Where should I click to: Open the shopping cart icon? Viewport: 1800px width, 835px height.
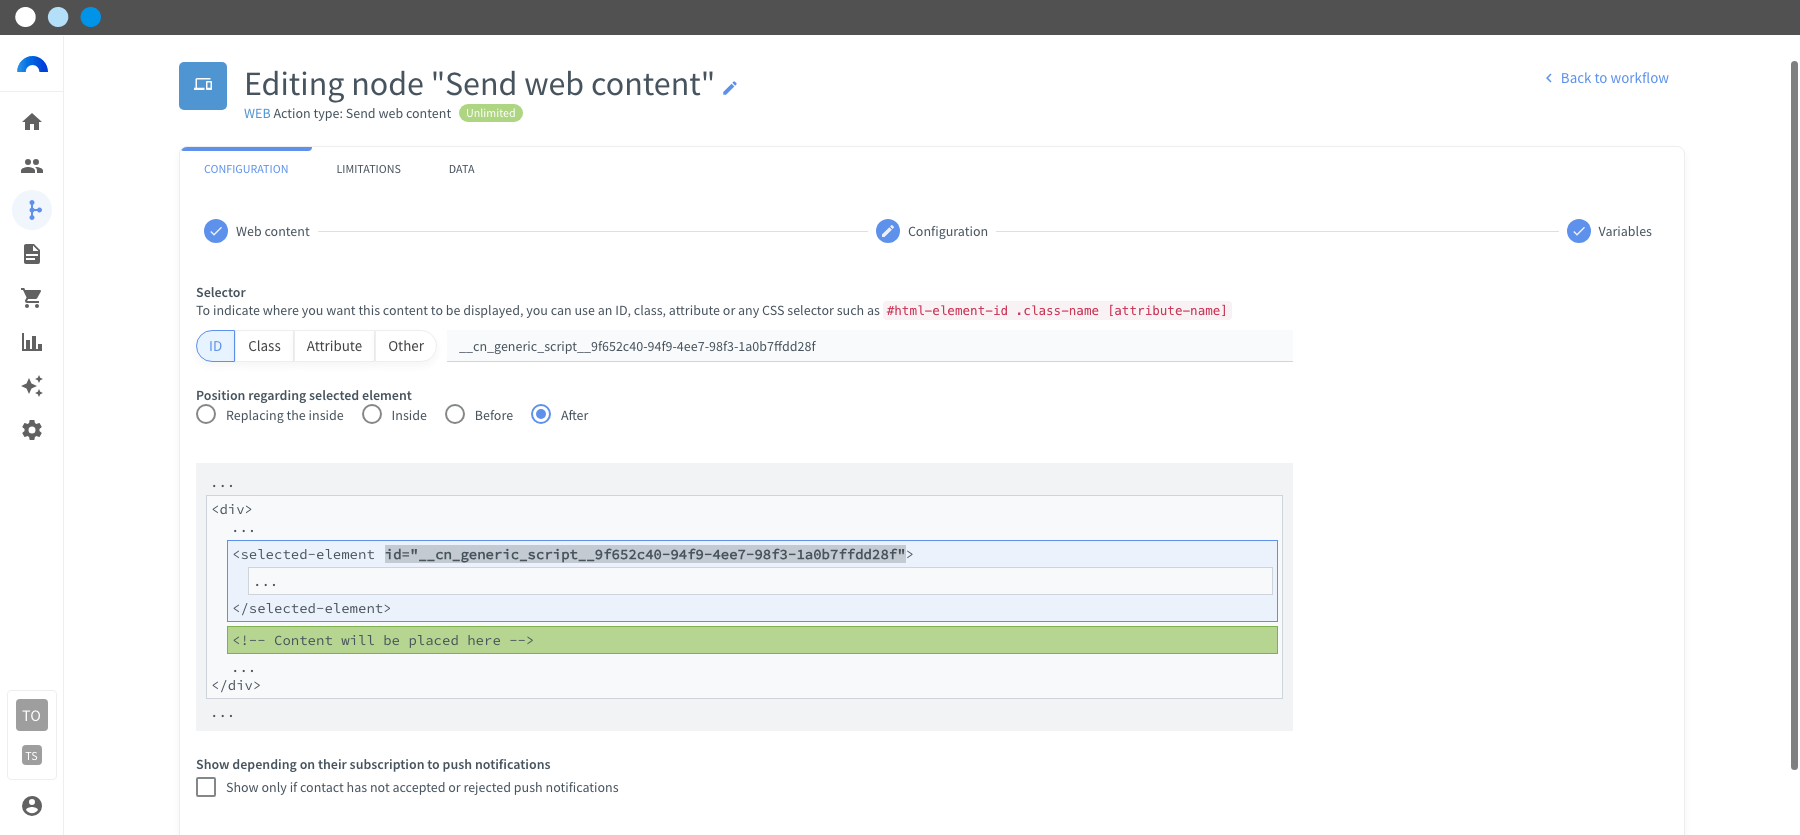click(x=32, y=298)
